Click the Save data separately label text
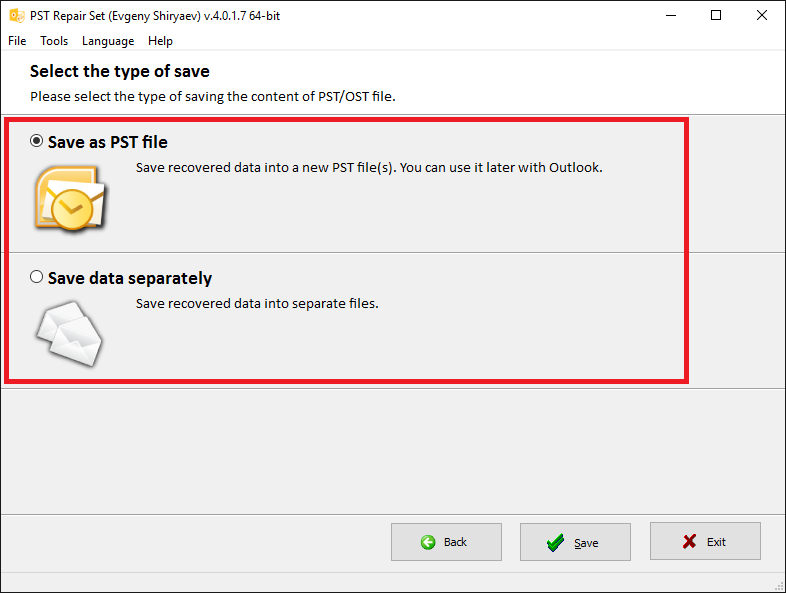 pyautogui.click(x=130, y=278)
